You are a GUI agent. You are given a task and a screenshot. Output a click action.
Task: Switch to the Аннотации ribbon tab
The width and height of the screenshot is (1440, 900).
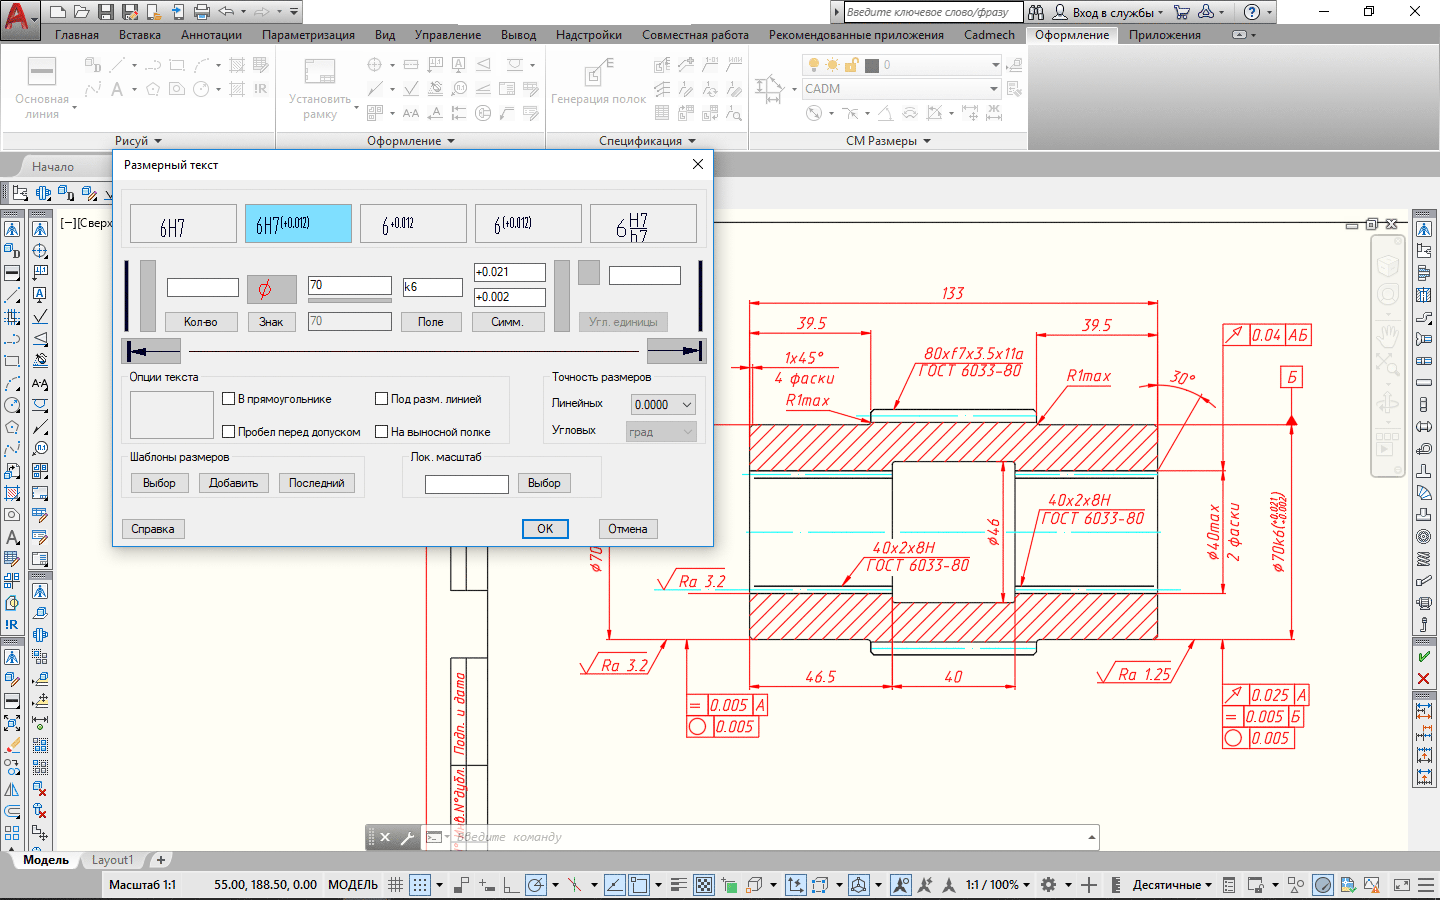[211, 35]
